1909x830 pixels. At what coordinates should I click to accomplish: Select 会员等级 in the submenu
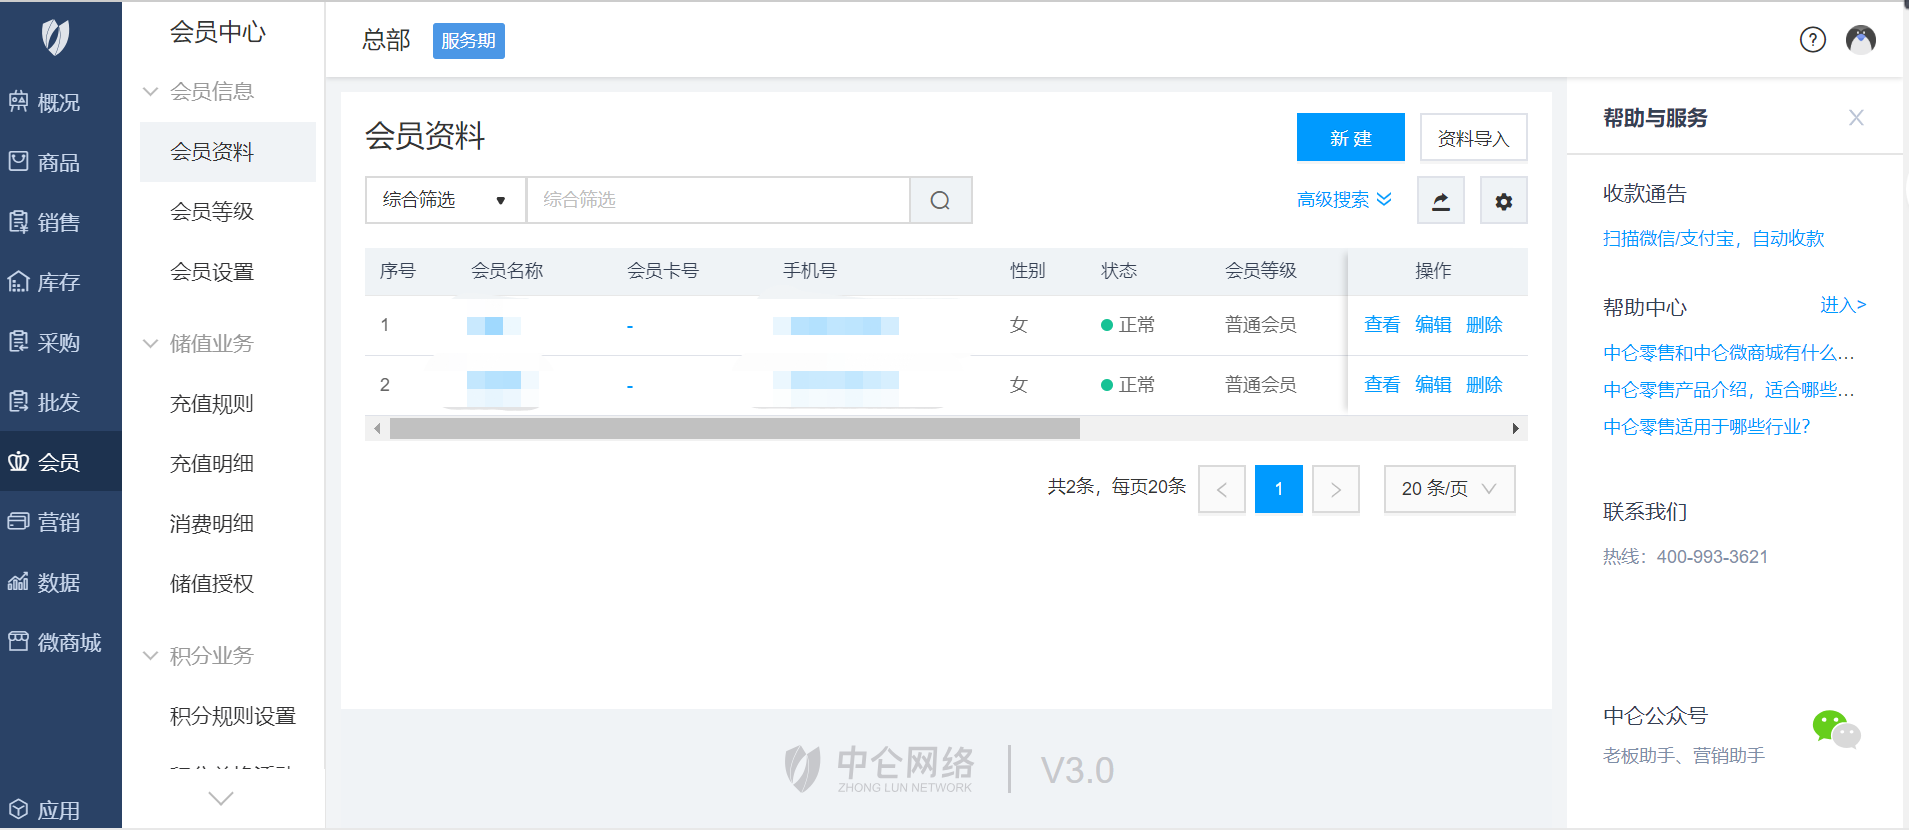(212, 212)
